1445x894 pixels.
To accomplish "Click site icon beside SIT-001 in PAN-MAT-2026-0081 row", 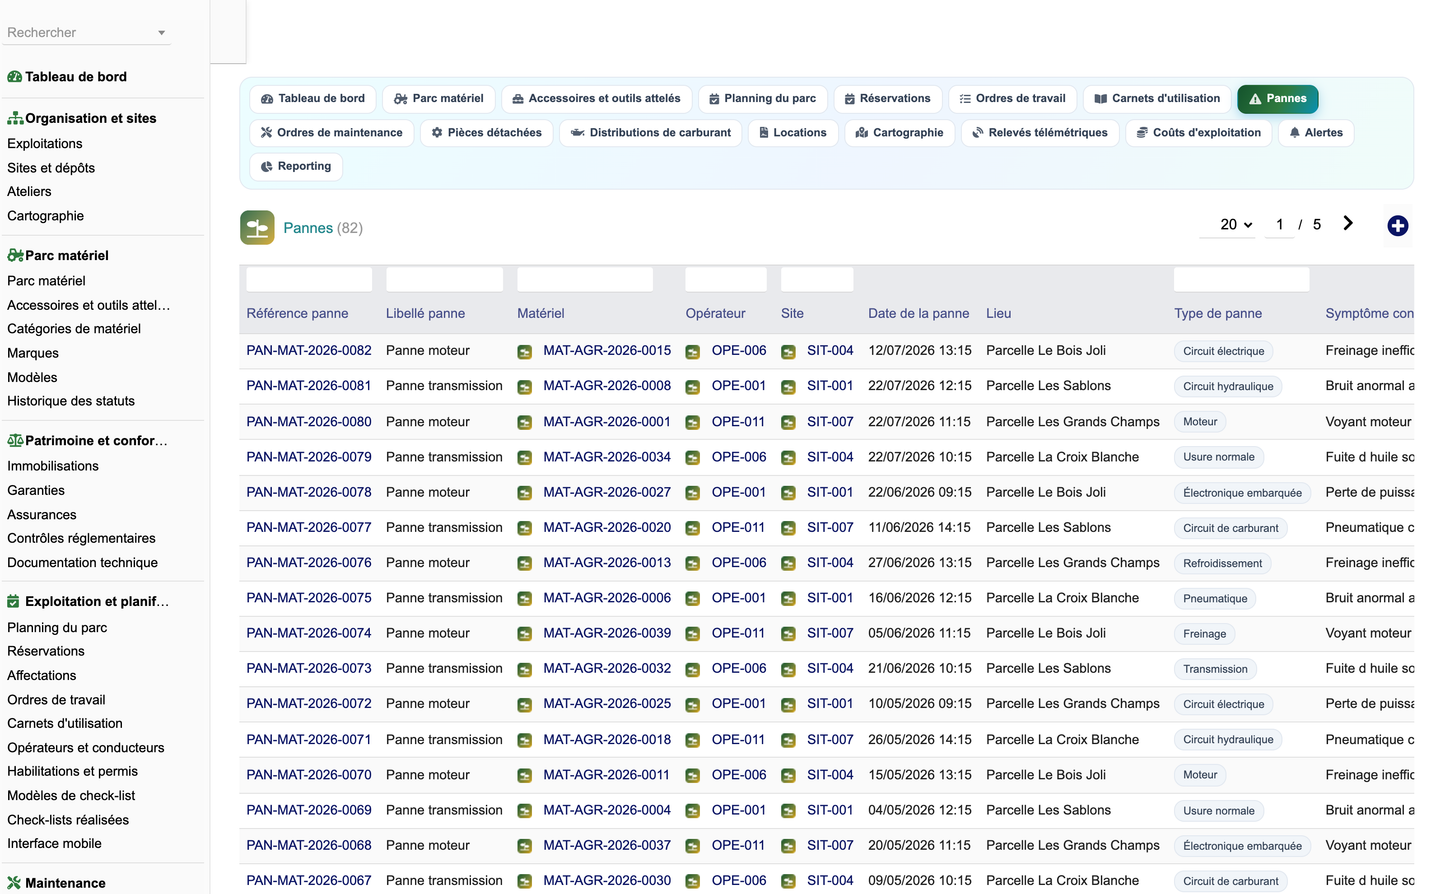I will point(788,387).
